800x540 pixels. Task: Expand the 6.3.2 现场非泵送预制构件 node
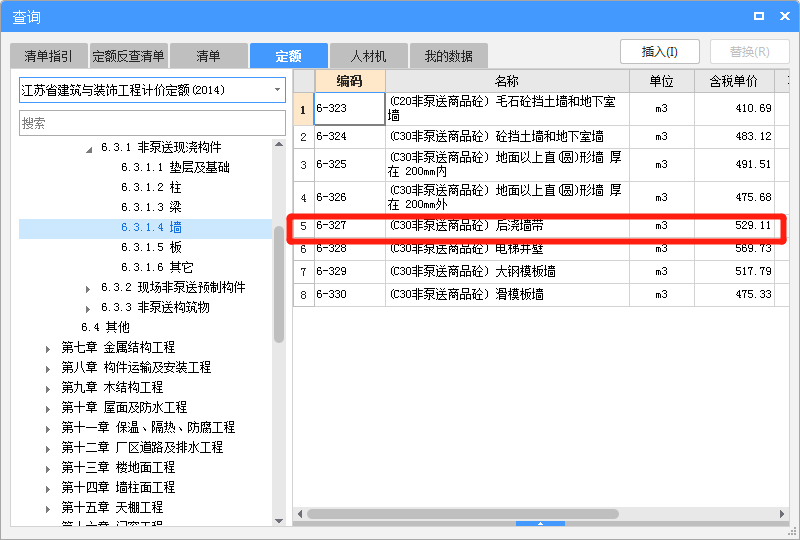[88, 289]
